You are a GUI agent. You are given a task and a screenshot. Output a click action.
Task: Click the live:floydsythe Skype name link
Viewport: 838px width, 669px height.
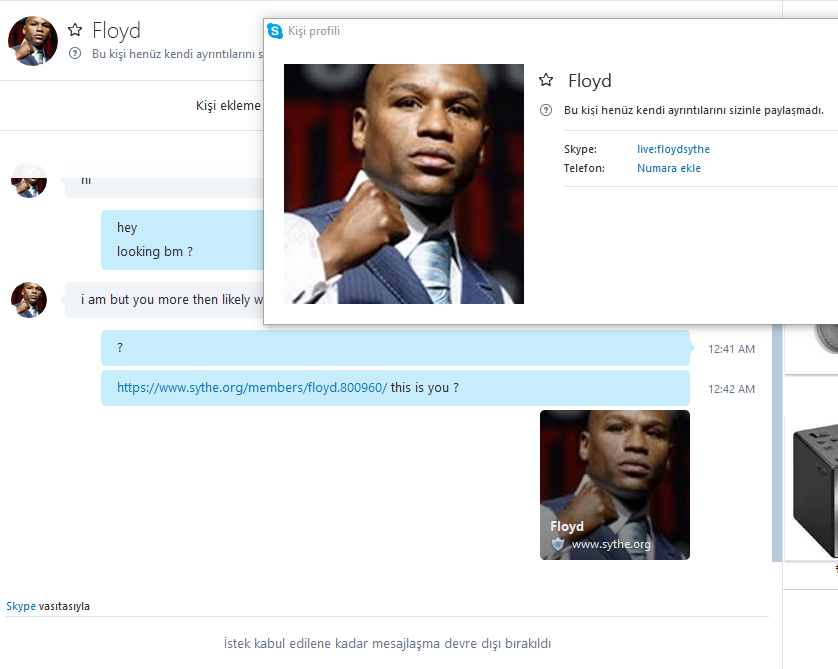point(673,149)
